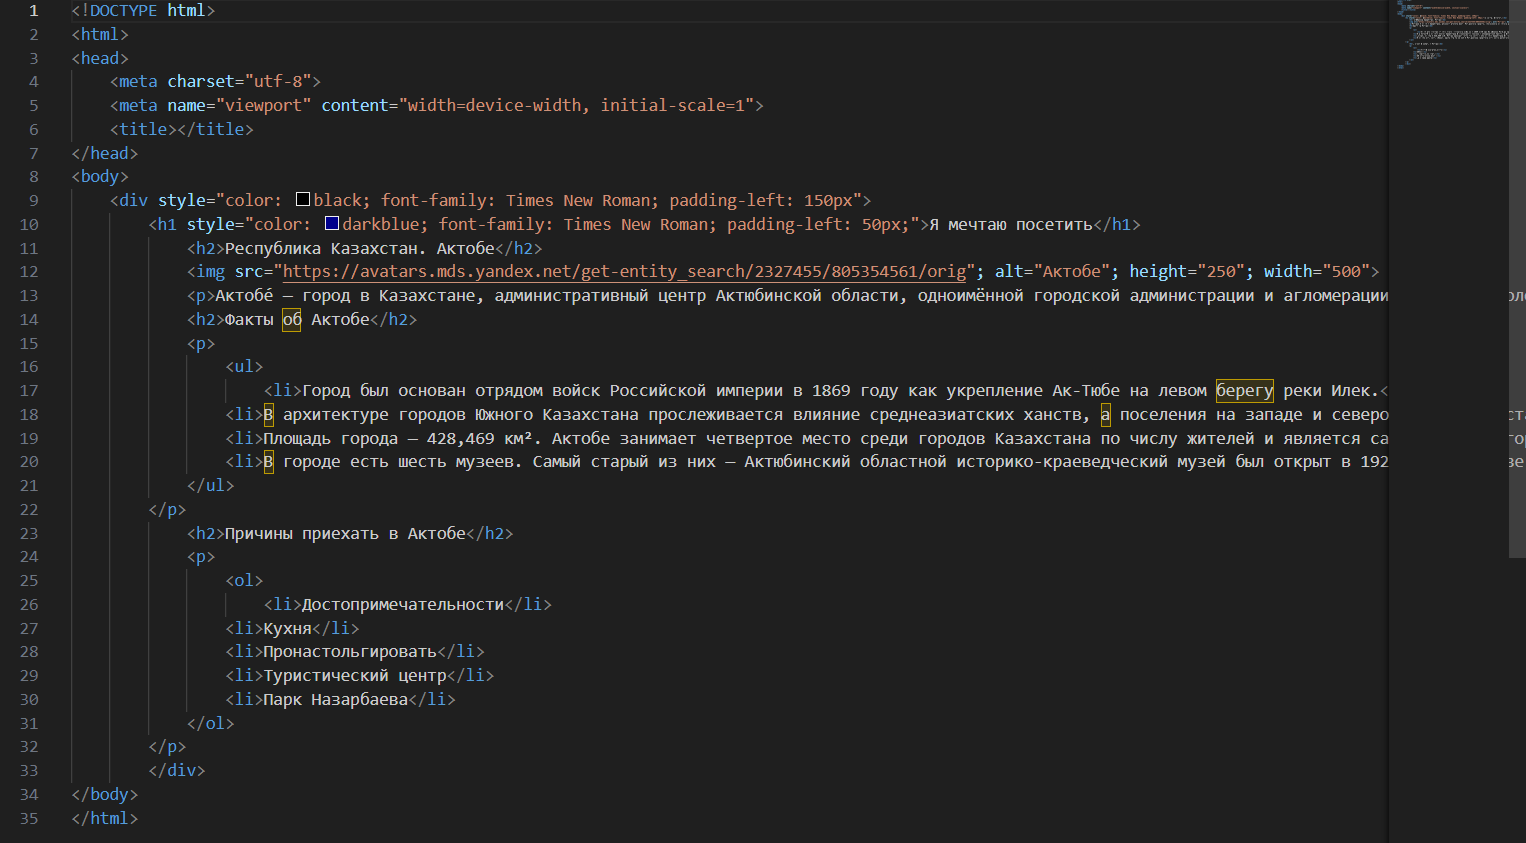
Task: Click the highlighted "В" before "архитектуре"
Action: tap(268, 414)
